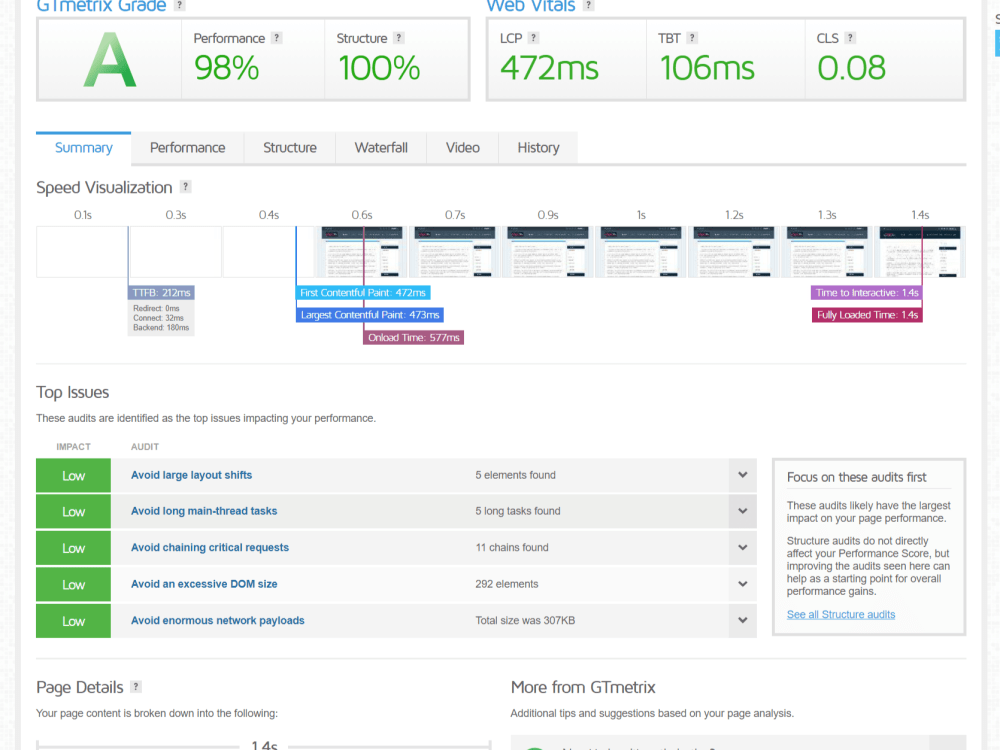Viewport: 1000px width, 750px height.
Task: Expand the excessive DOM size audit chevron
Action: pos(742,584)
